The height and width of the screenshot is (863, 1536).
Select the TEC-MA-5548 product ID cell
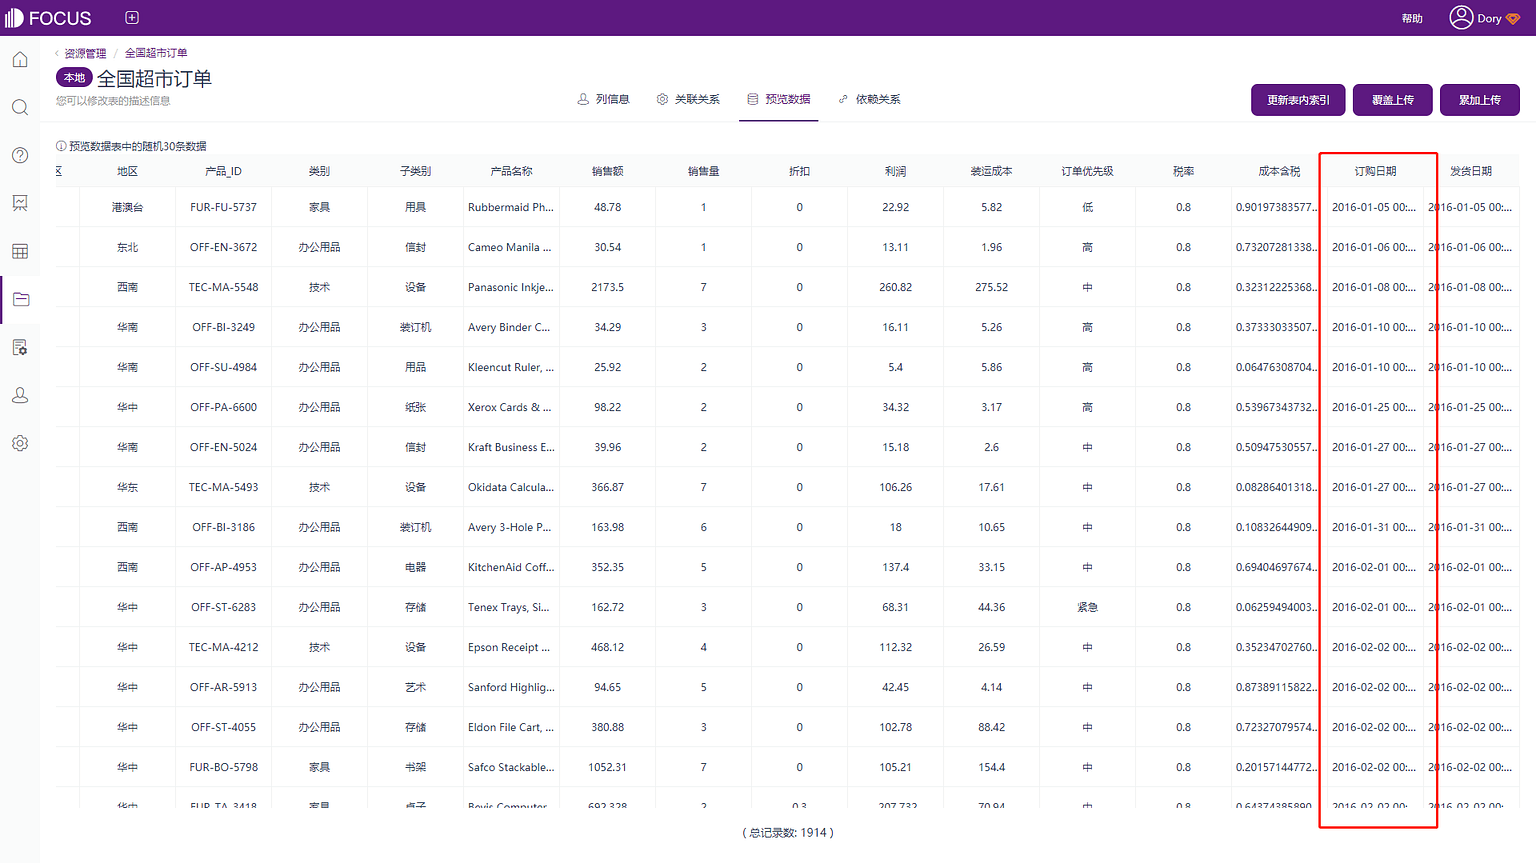coord(223,287)
